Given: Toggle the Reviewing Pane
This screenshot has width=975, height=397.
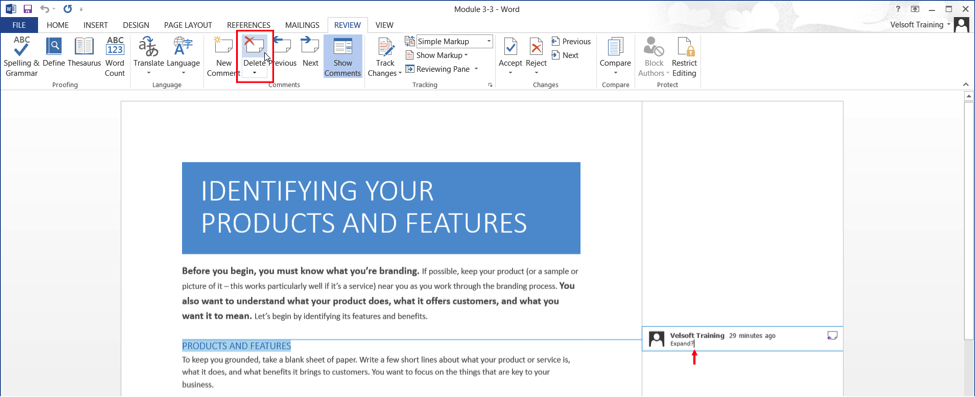Looking at the screenshot, I should click(442, 69).
